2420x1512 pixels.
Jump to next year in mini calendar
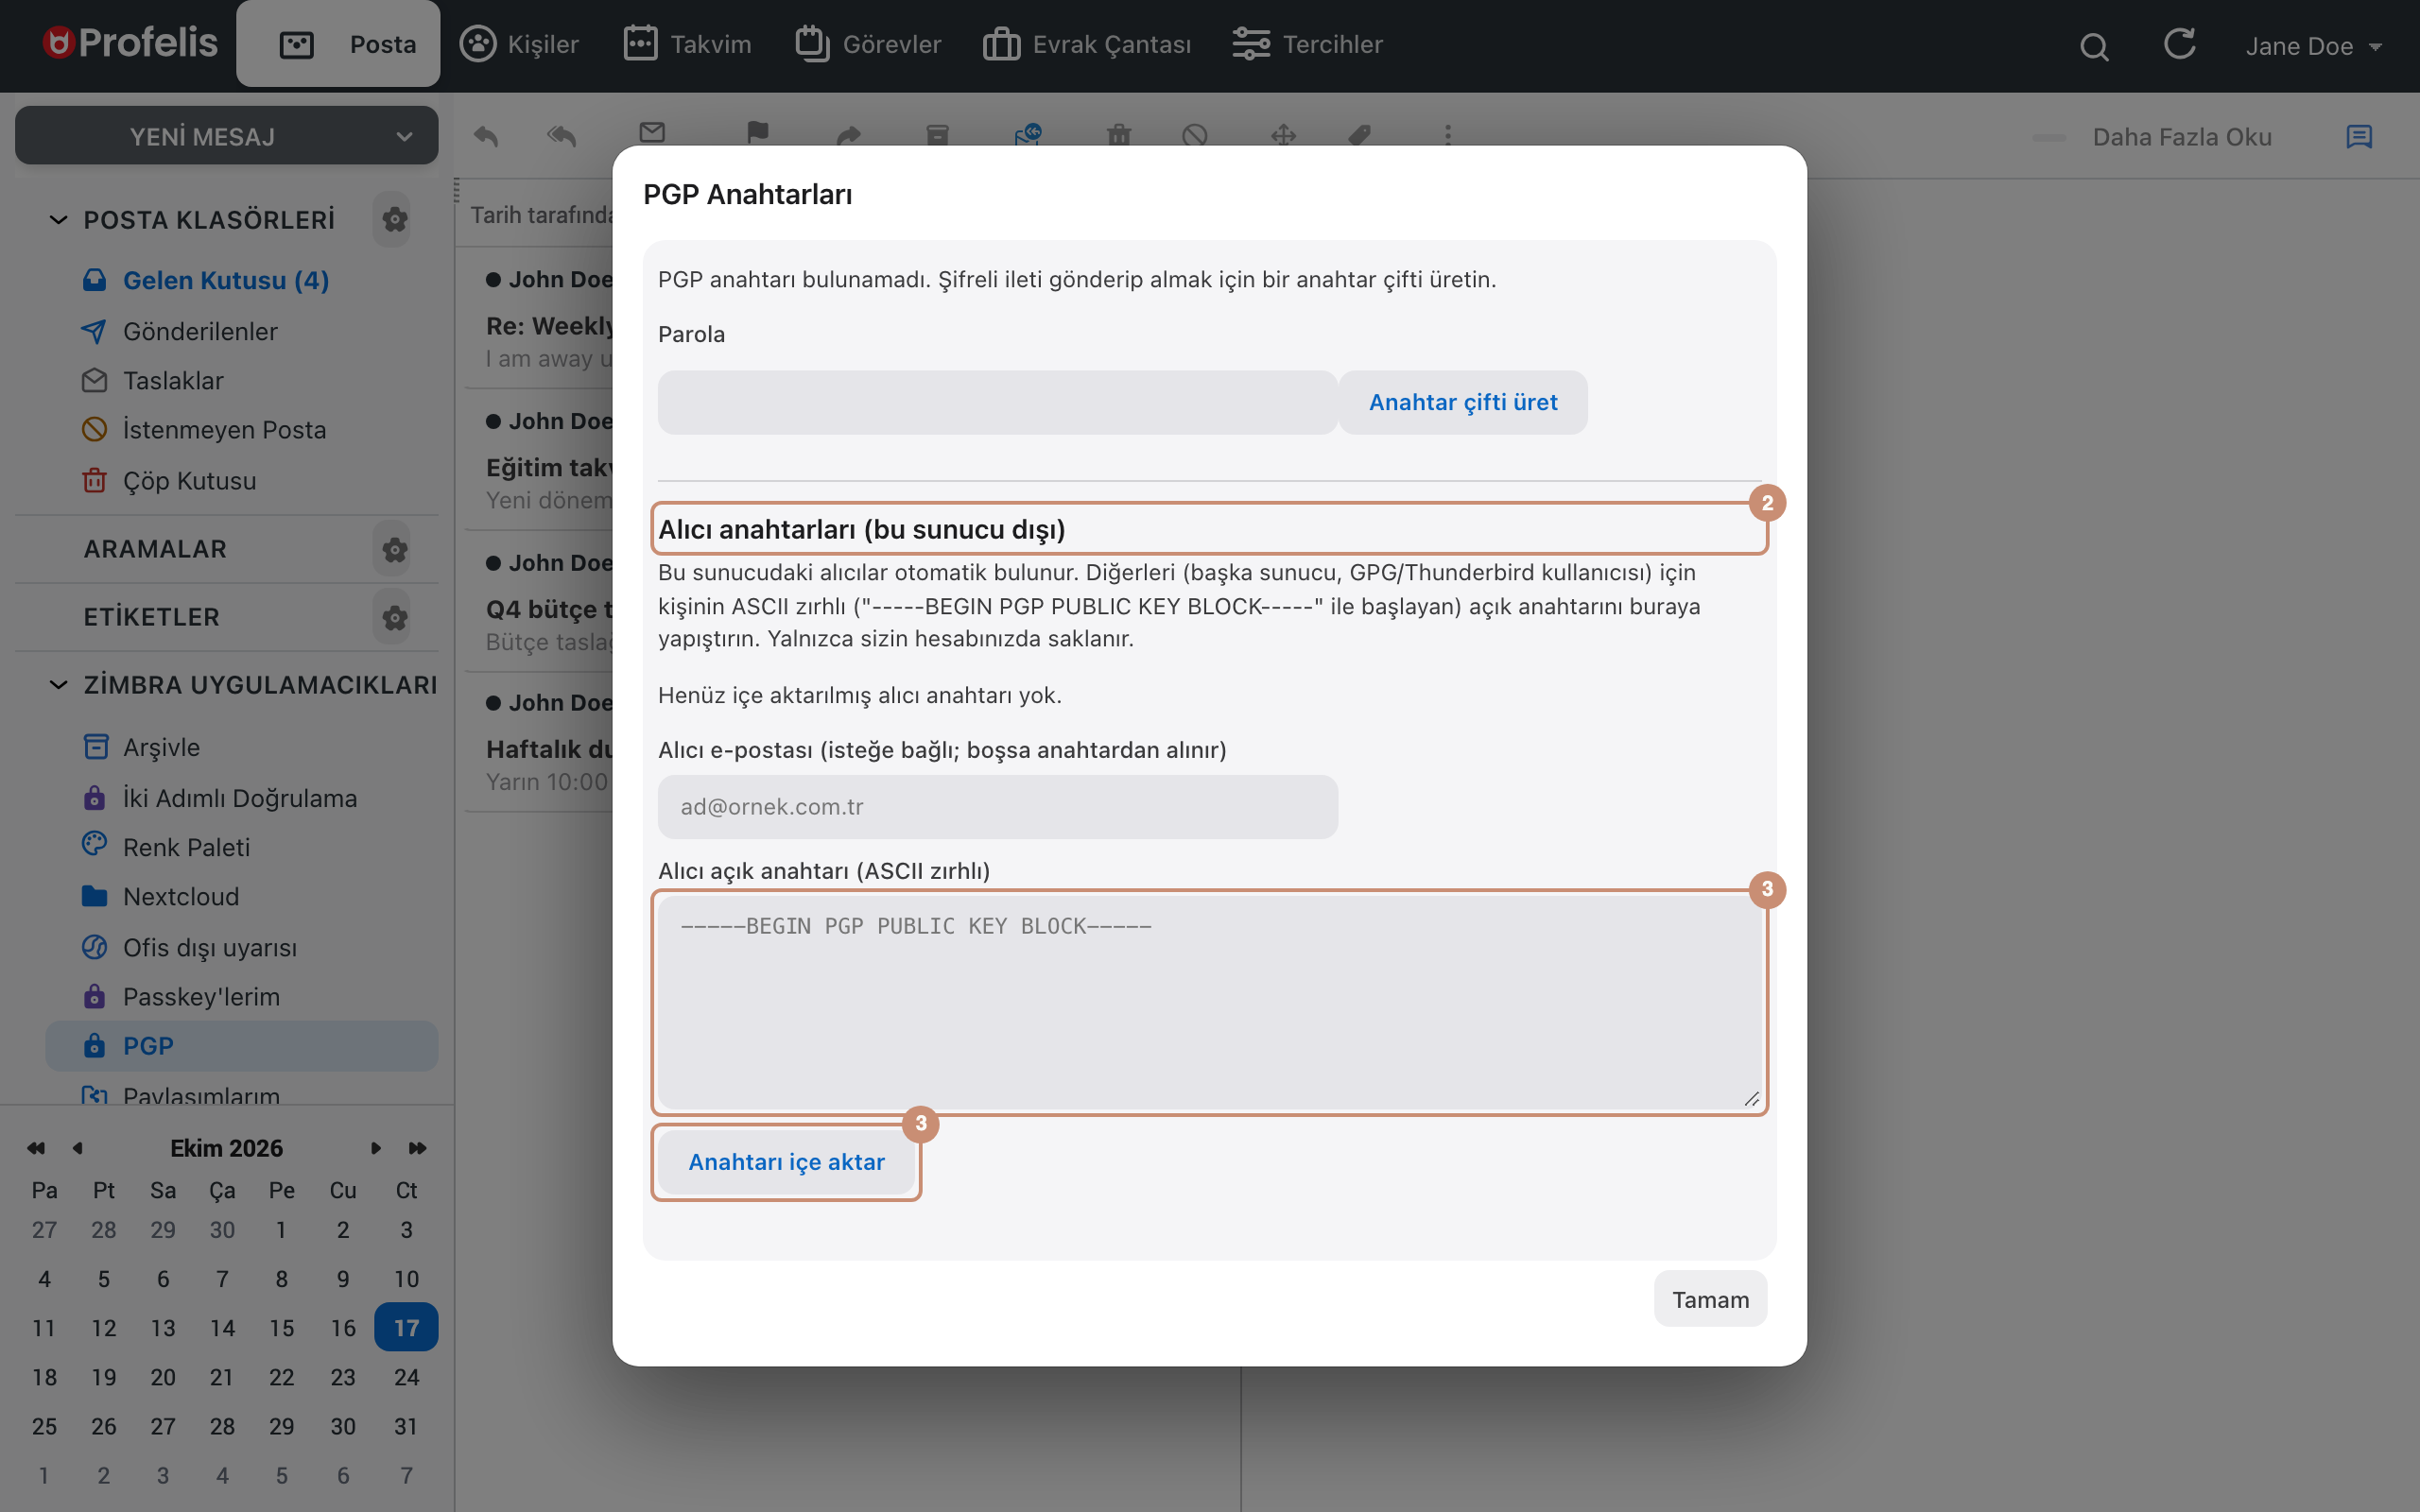[x=417, y=1148]
